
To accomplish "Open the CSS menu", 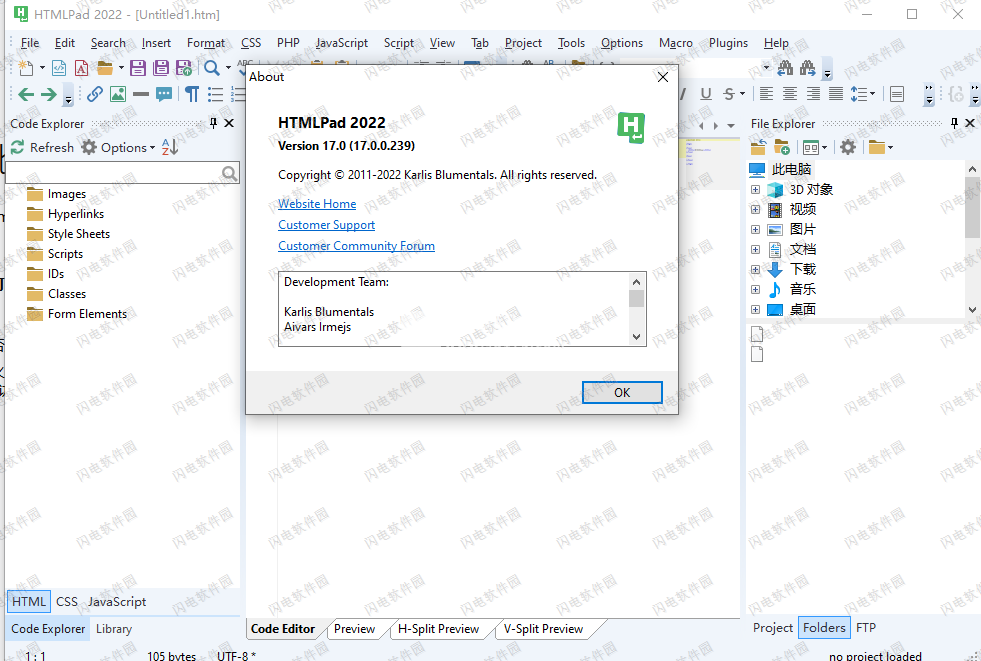I will pos(251,43).
